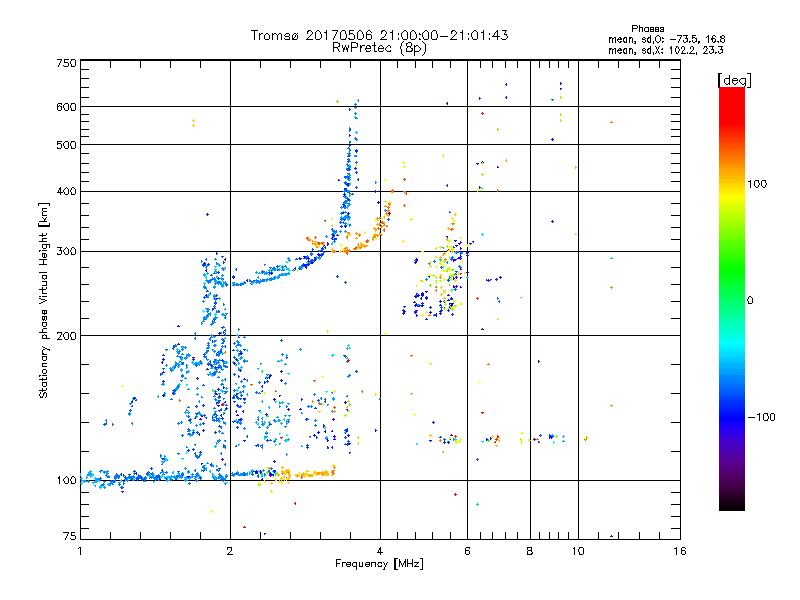Click the 'Frequency [MHz]' x-axis label

379,564
